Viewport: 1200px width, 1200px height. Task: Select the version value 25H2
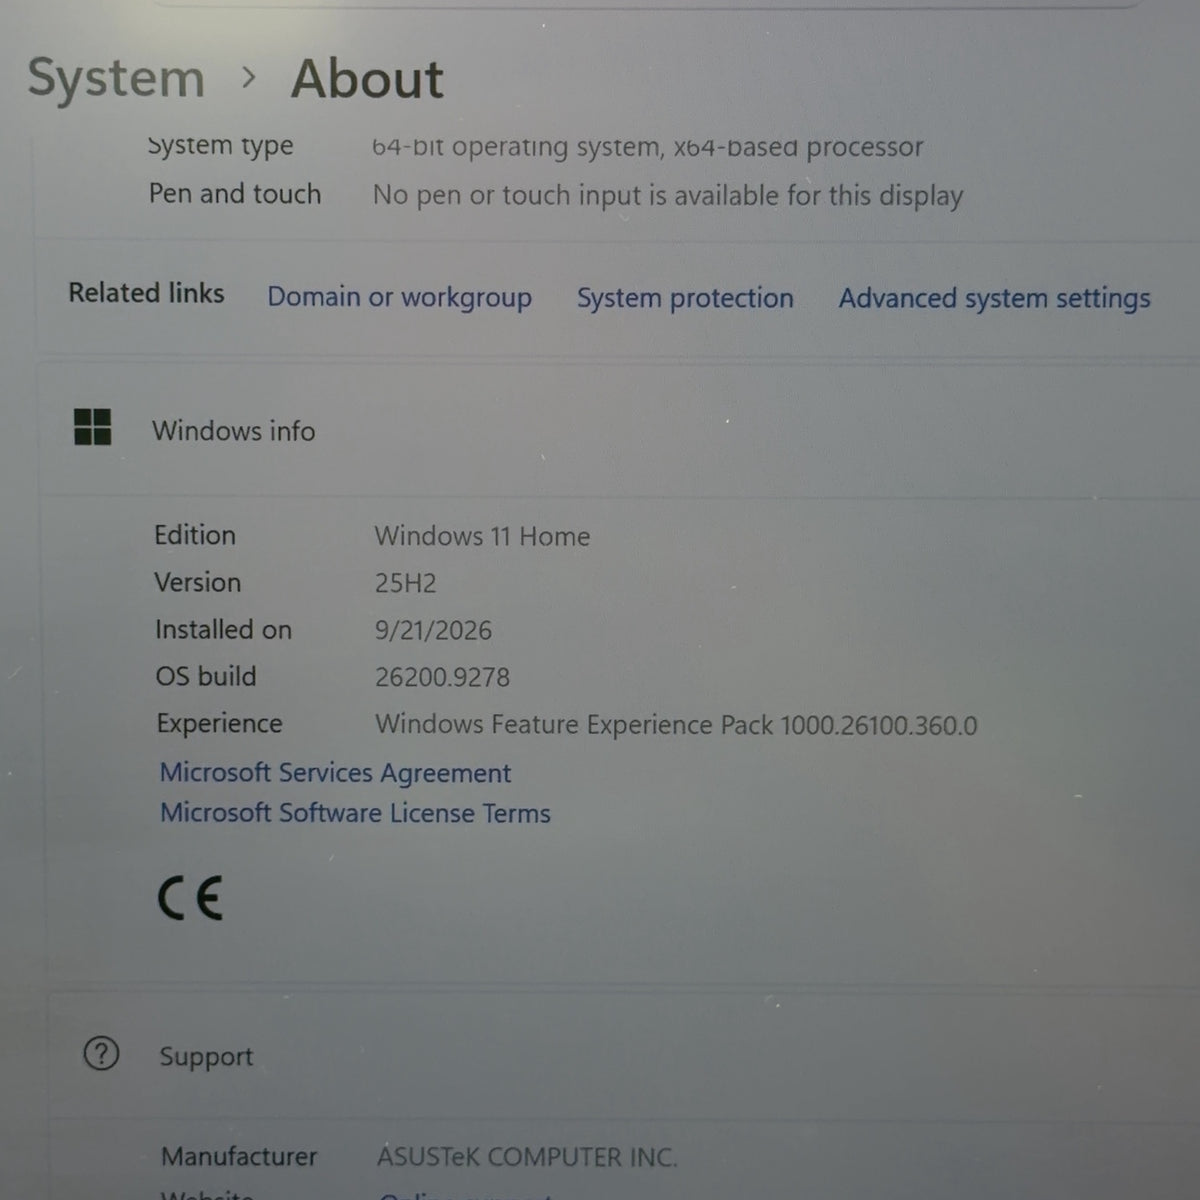(x=405, y=583)
